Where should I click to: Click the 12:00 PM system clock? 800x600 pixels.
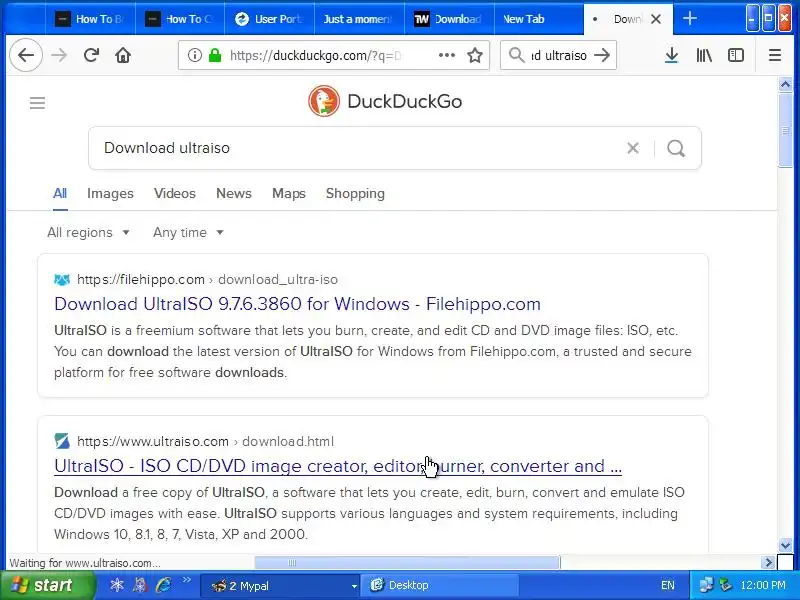[x=763, y=585]
